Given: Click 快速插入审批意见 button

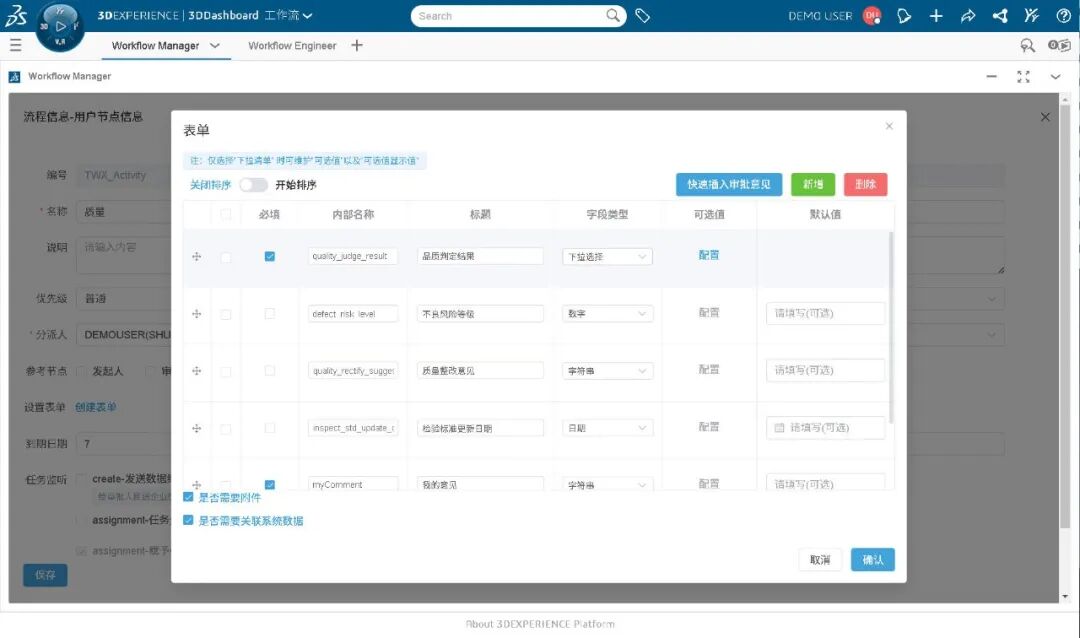Looking at the screenshot, I should (729, 184).
